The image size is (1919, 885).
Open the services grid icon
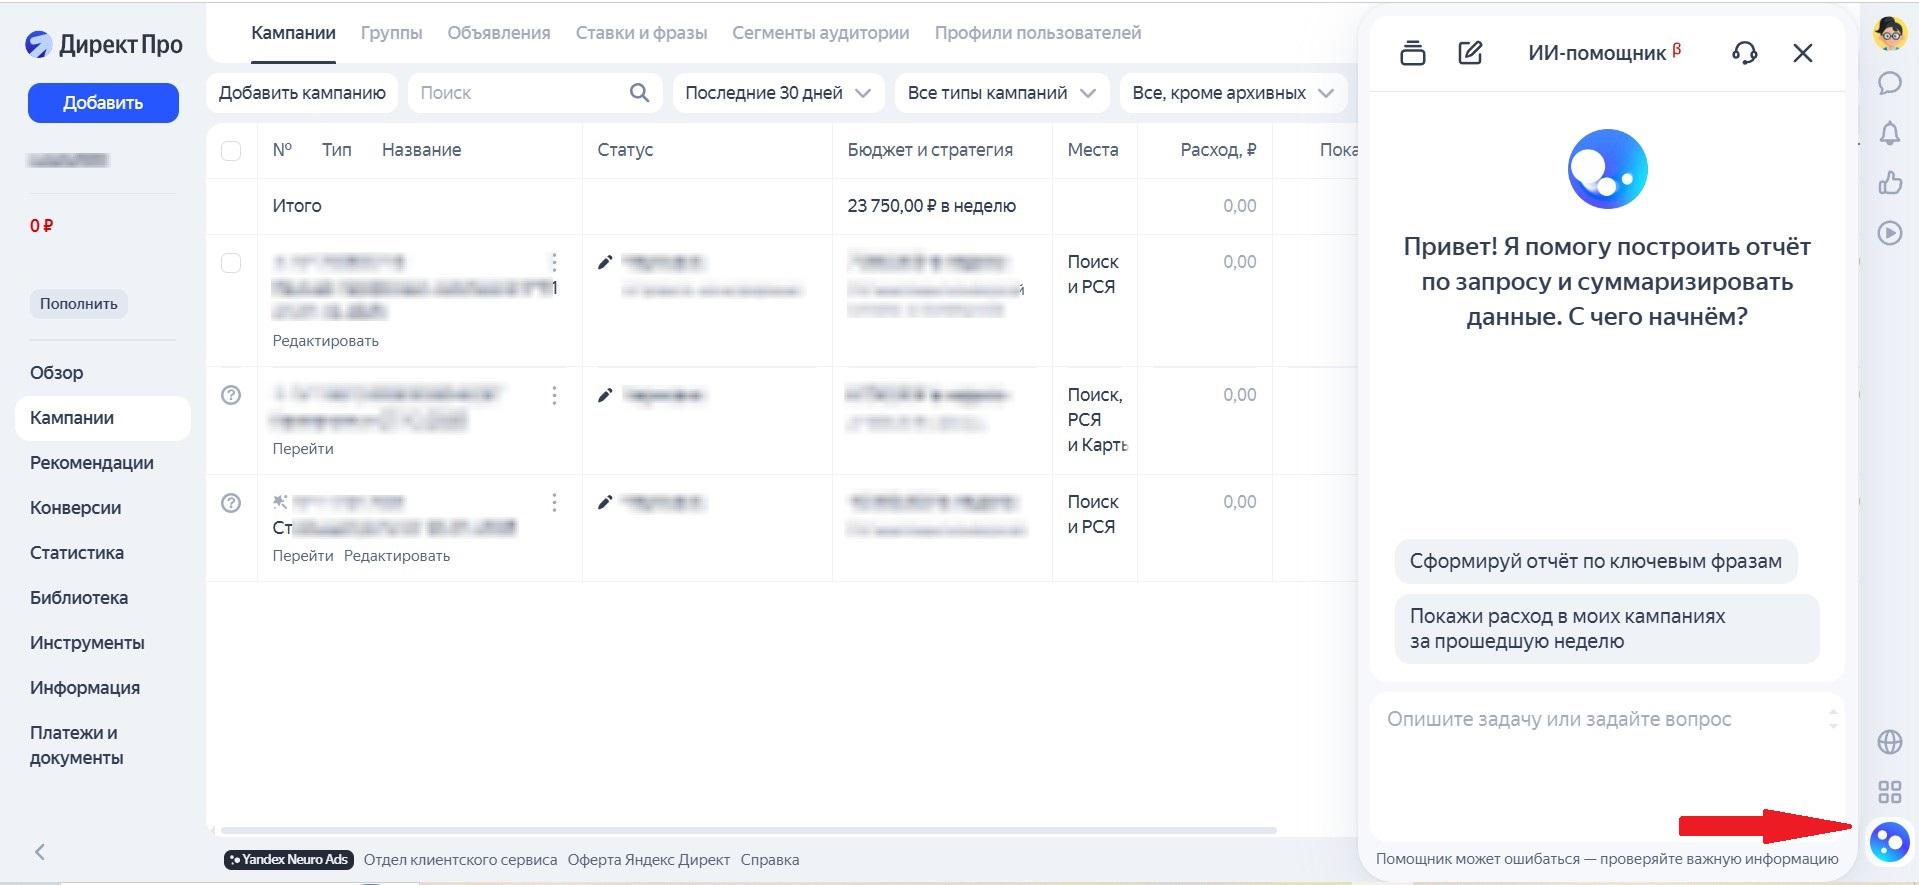click(1889, 792)
